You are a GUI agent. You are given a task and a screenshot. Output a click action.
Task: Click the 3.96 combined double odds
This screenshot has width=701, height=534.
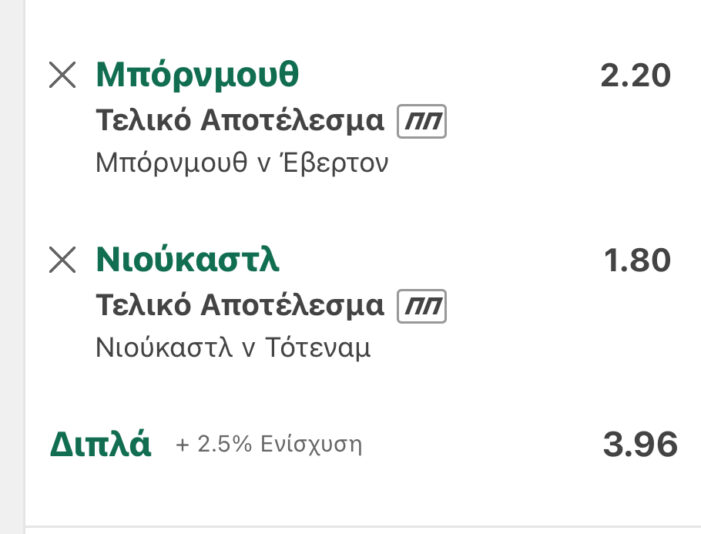click(640, 445)
